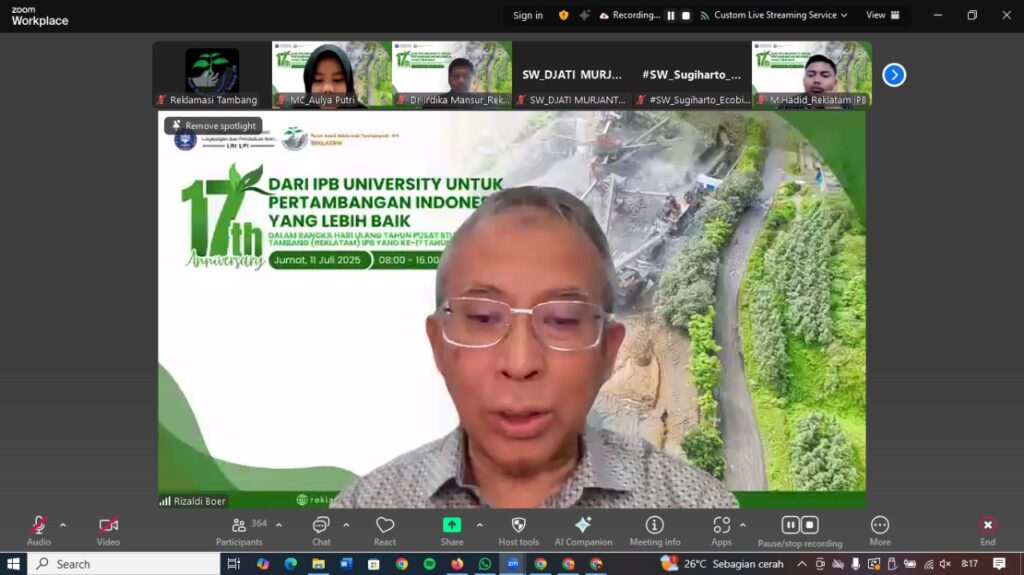Pause the cloud recording in top bar
The image size is (1024, 575).
(x=671, y=15)
